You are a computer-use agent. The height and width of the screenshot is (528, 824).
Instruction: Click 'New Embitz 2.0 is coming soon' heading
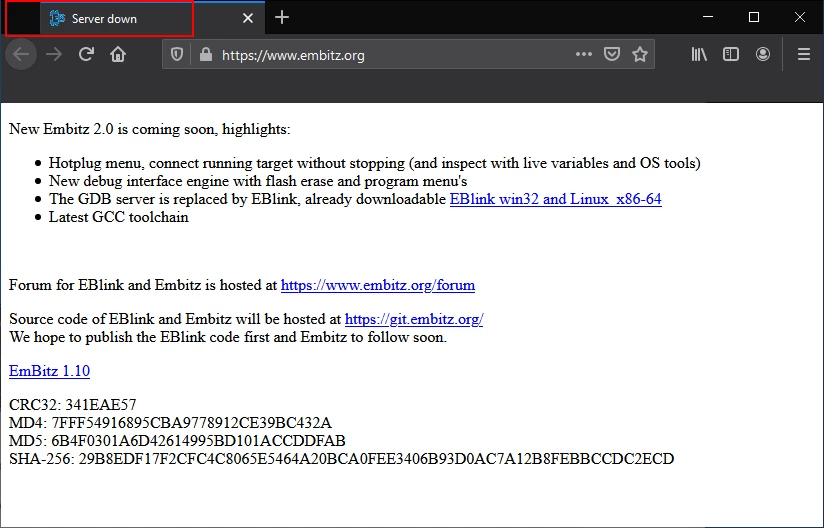[x=150, y=129]
